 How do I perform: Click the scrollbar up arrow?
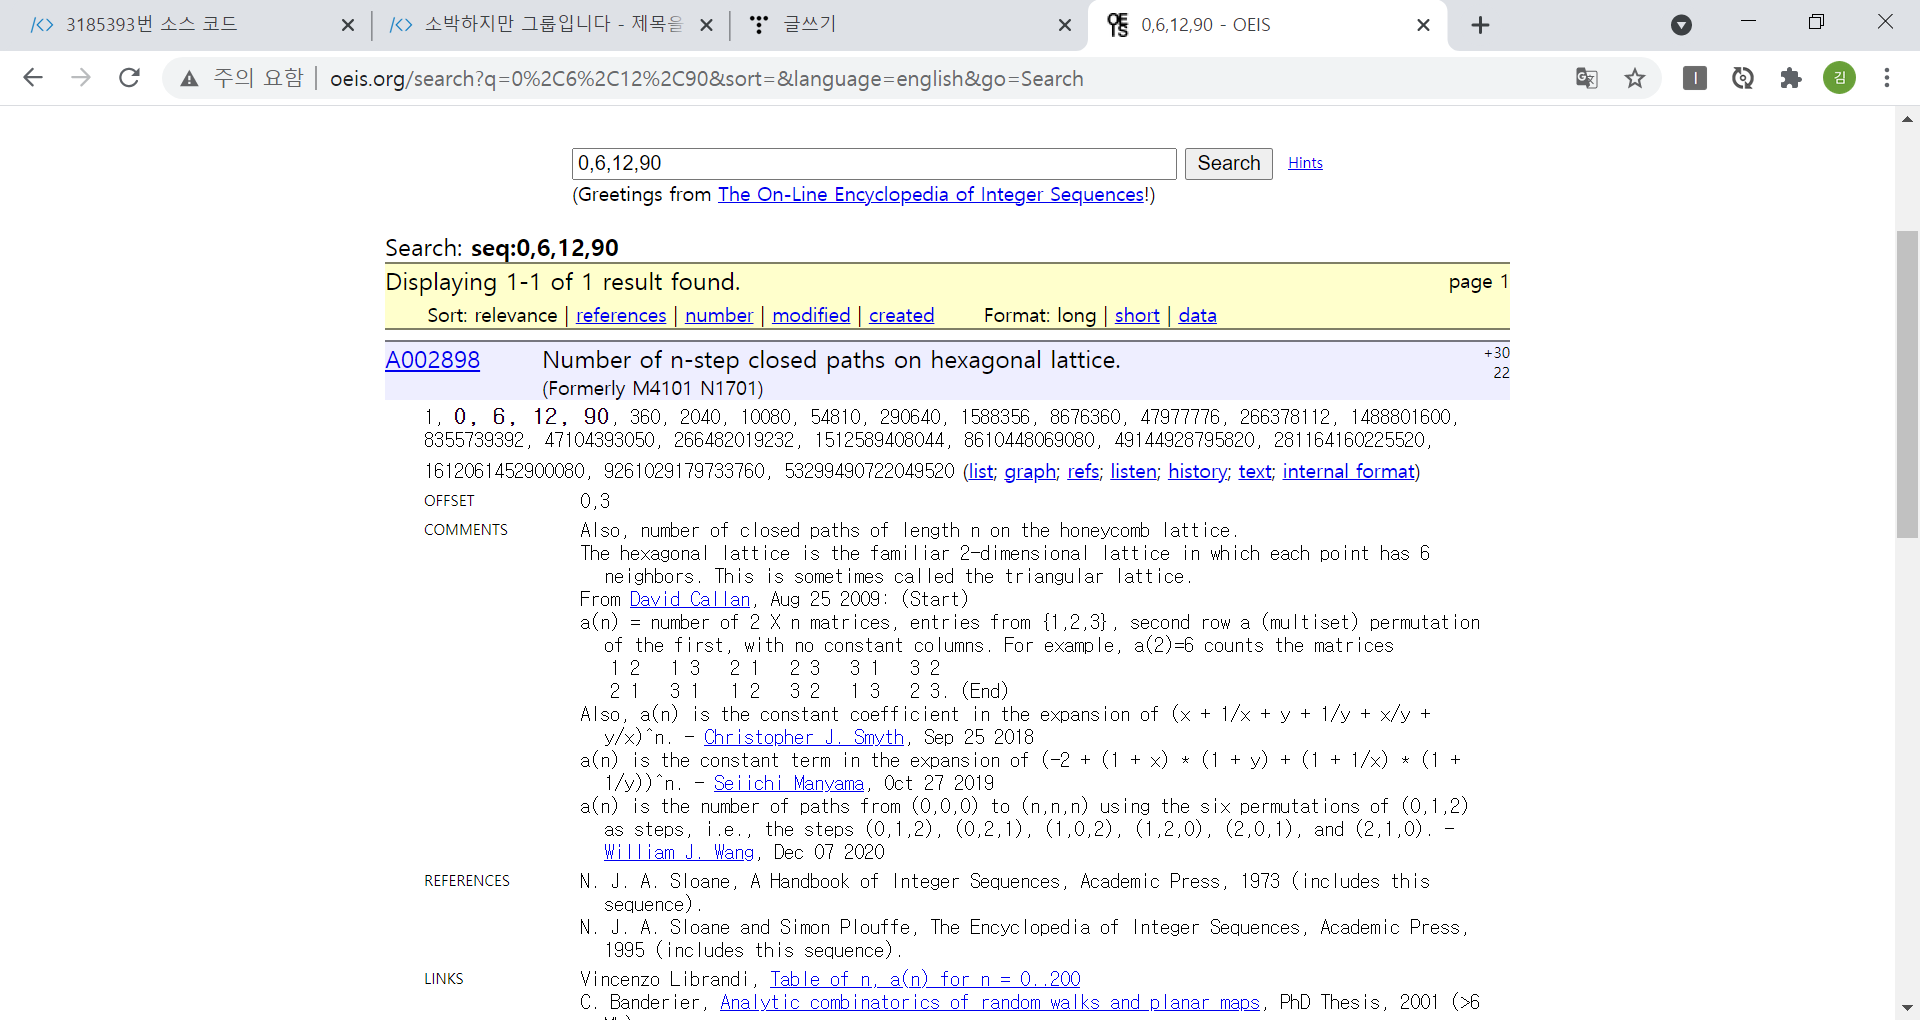point(1907,120)
